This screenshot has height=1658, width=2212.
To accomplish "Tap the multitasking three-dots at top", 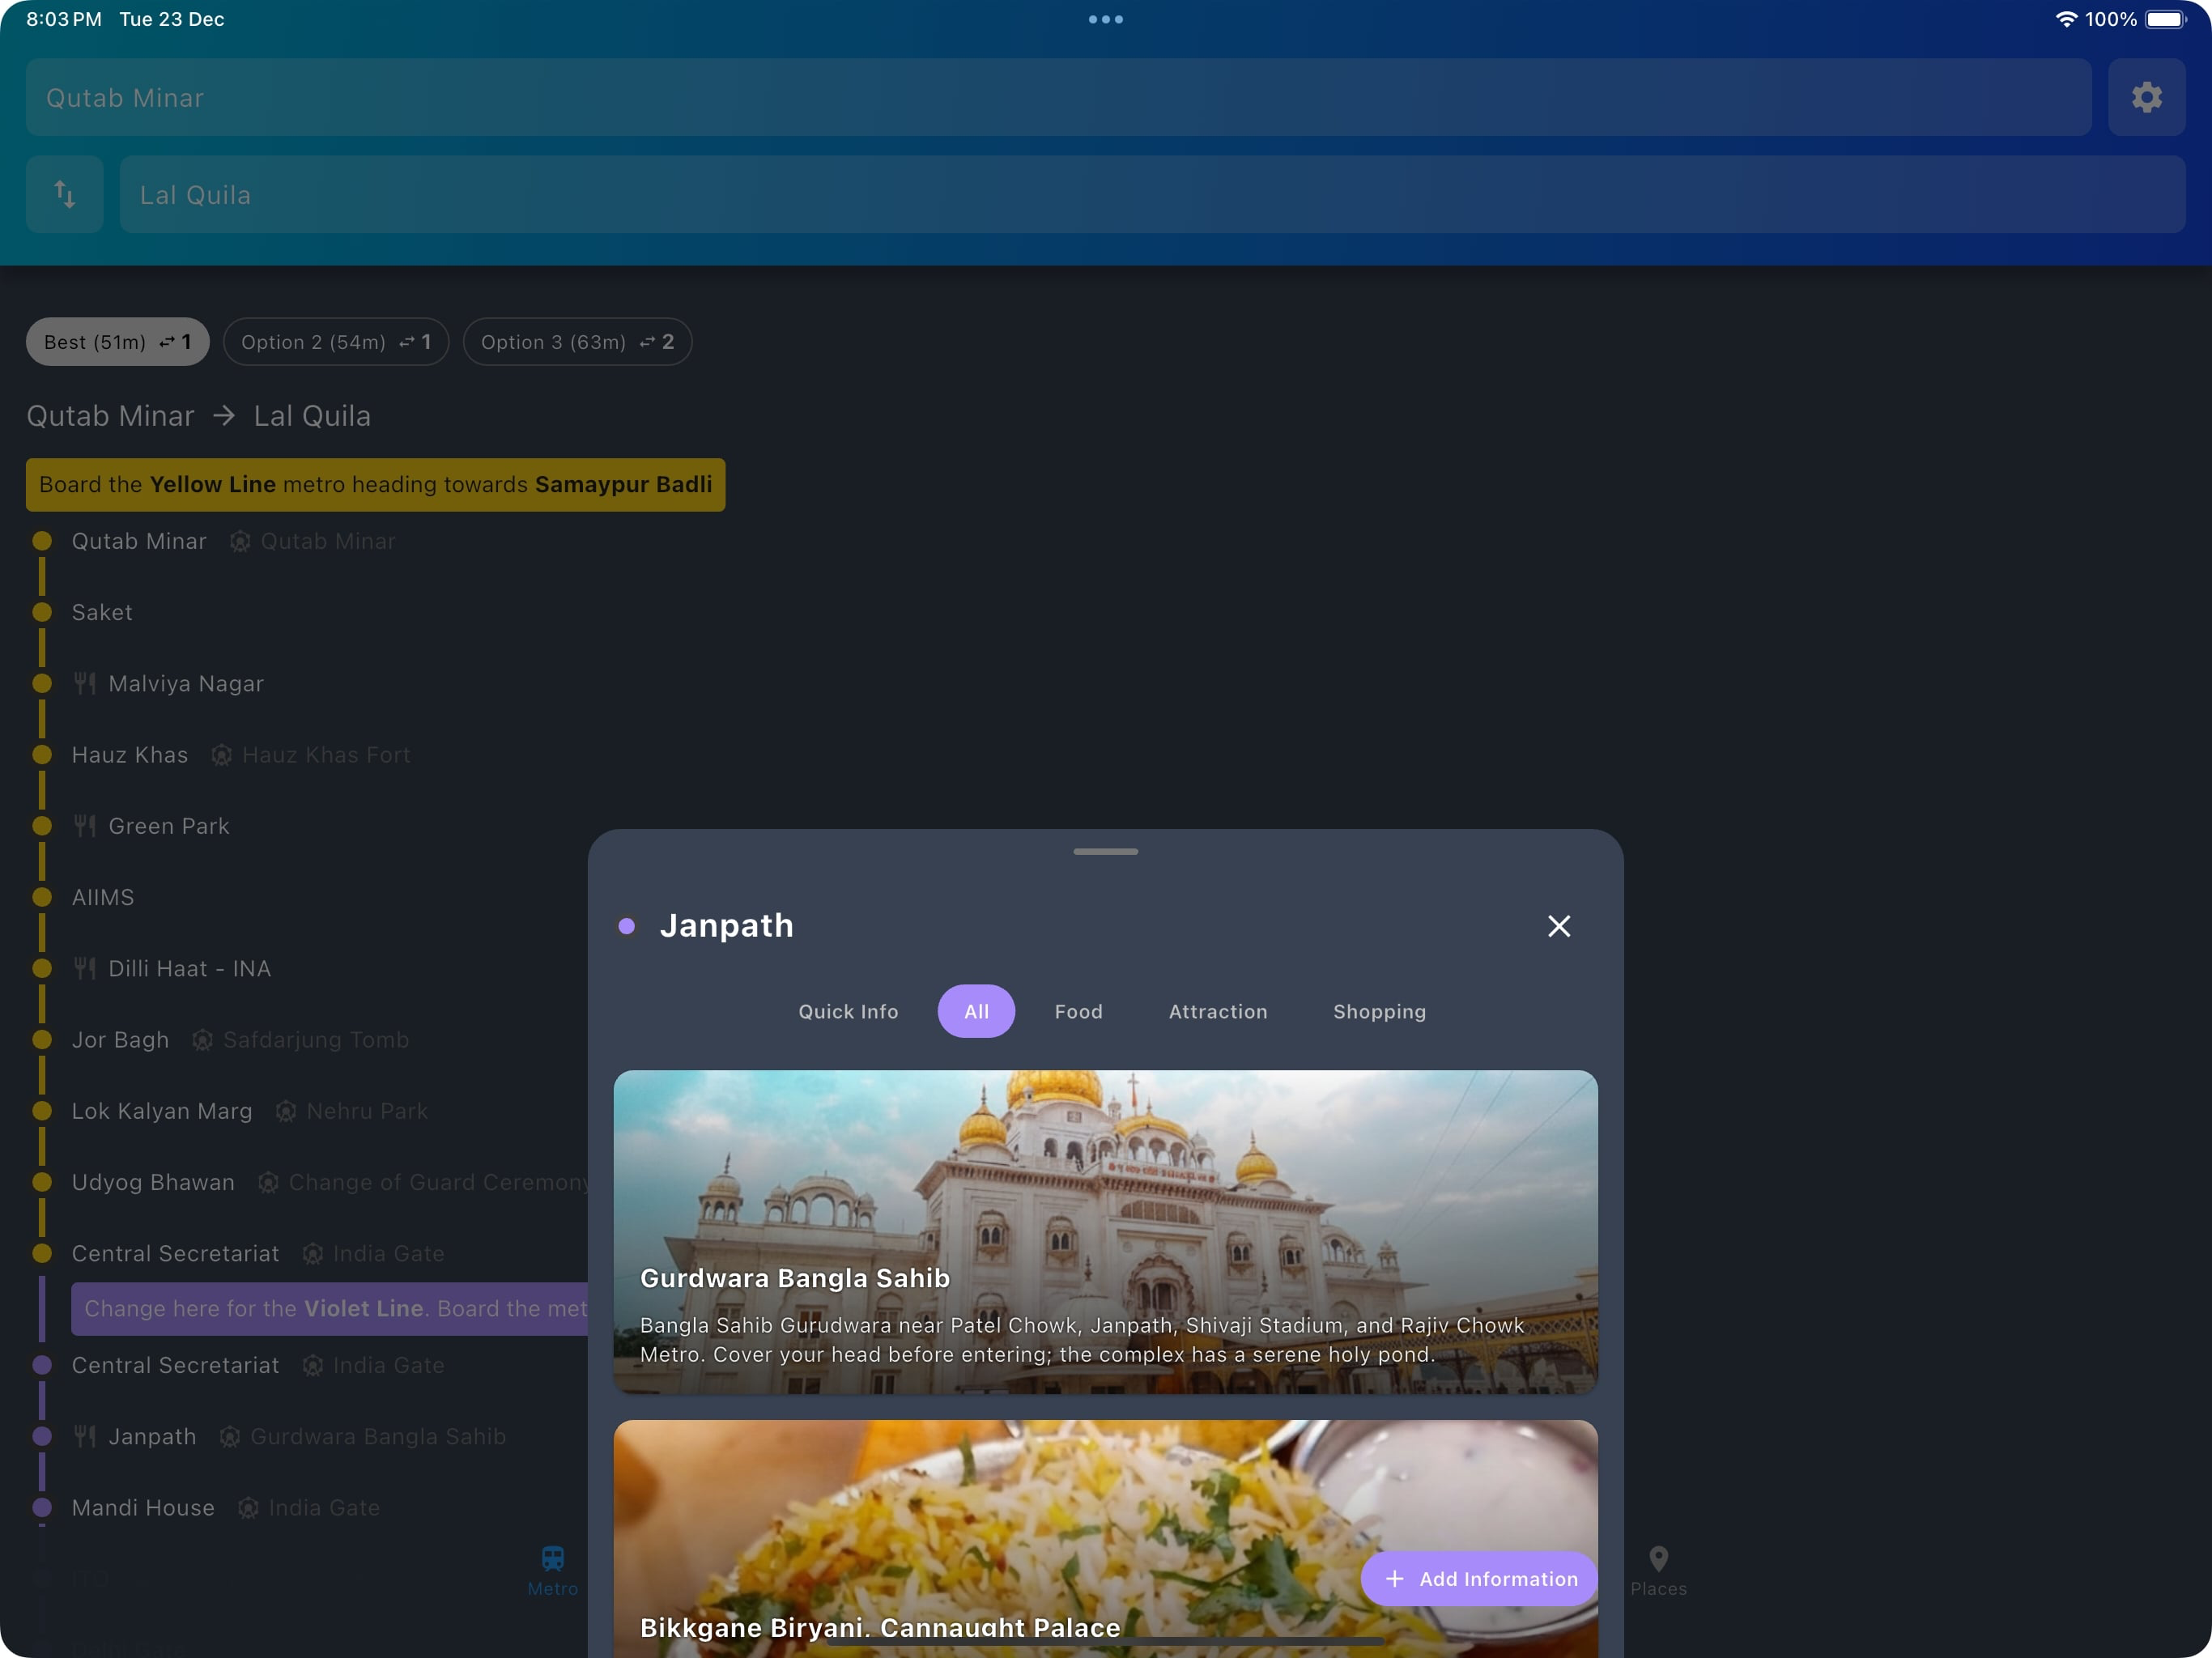I will tap(1105, 19).
